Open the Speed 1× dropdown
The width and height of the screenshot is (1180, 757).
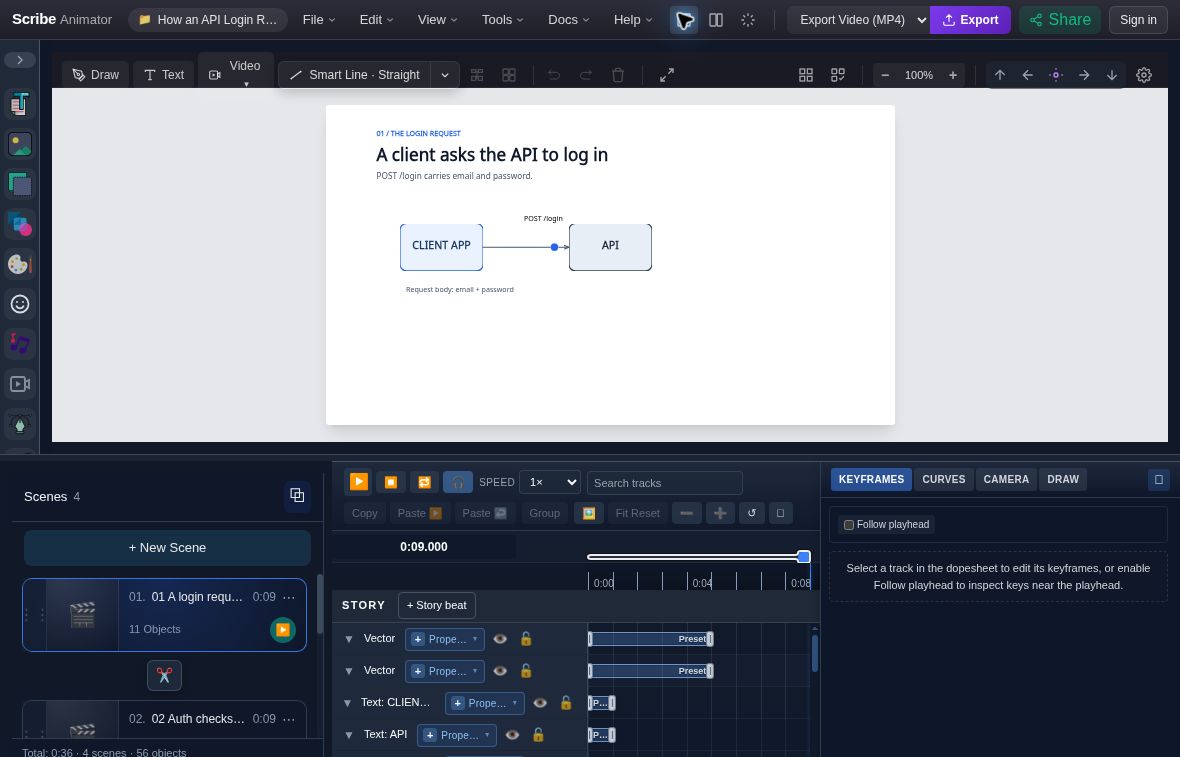coord(550,482)
